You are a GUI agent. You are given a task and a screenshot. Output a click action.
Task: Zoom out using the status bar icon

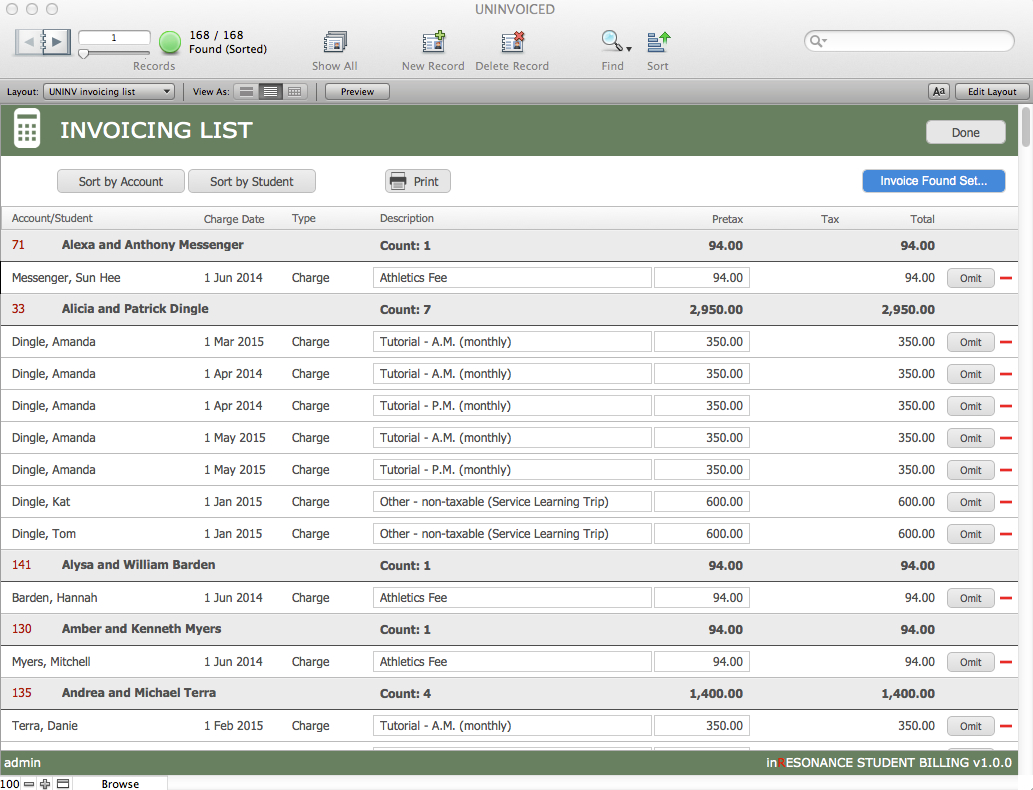pos(29,783)
